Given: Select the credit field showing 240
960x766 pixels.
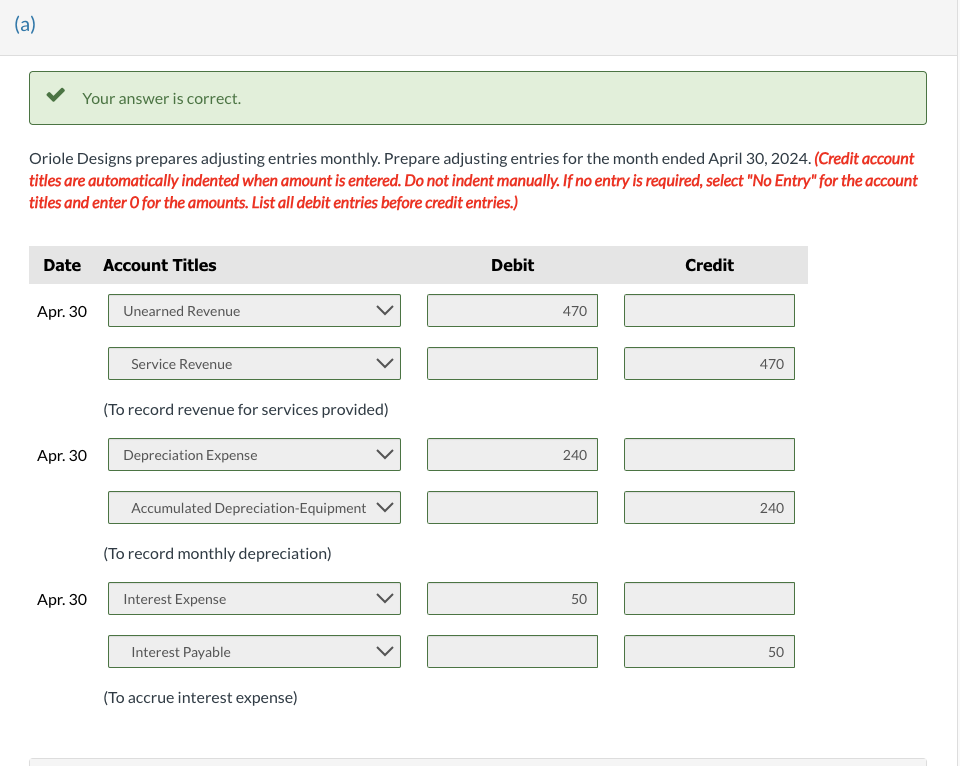Looking at the screenshot, I should coord(709,507).
